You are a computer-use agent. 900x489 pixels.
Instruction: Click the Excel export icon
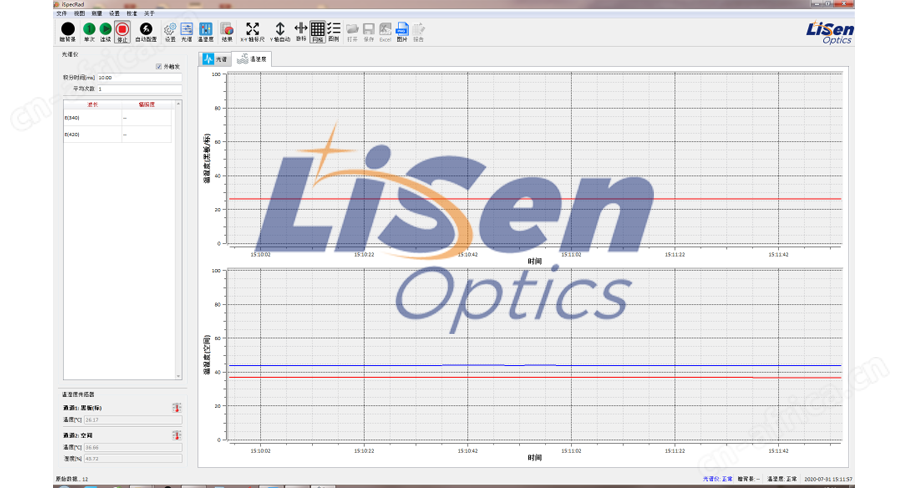385,32
